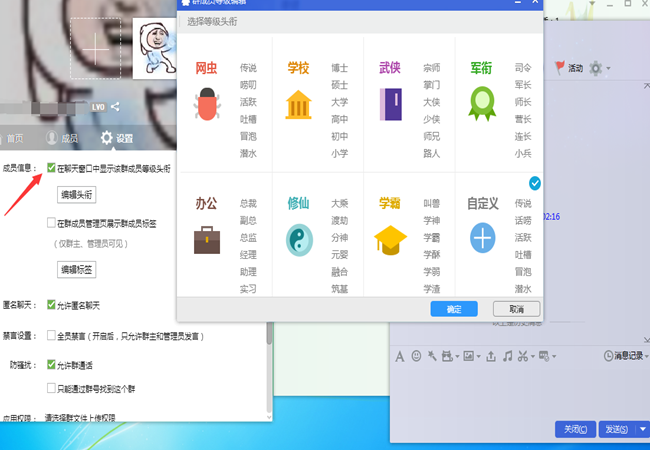
Task: Click the 活动 label in chat window
Action: tap(575, 68)
